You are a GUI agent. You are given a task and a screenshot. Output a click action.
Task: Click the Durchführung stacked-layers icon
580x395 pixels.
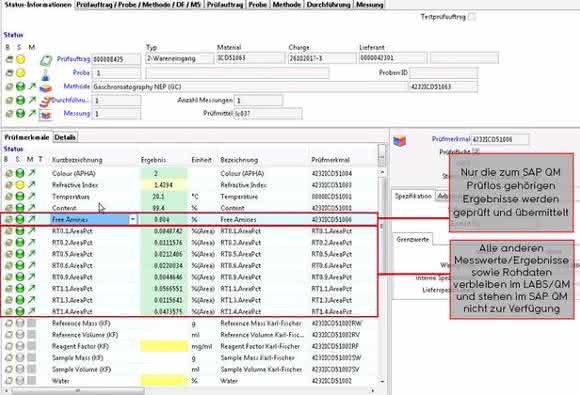45,101
